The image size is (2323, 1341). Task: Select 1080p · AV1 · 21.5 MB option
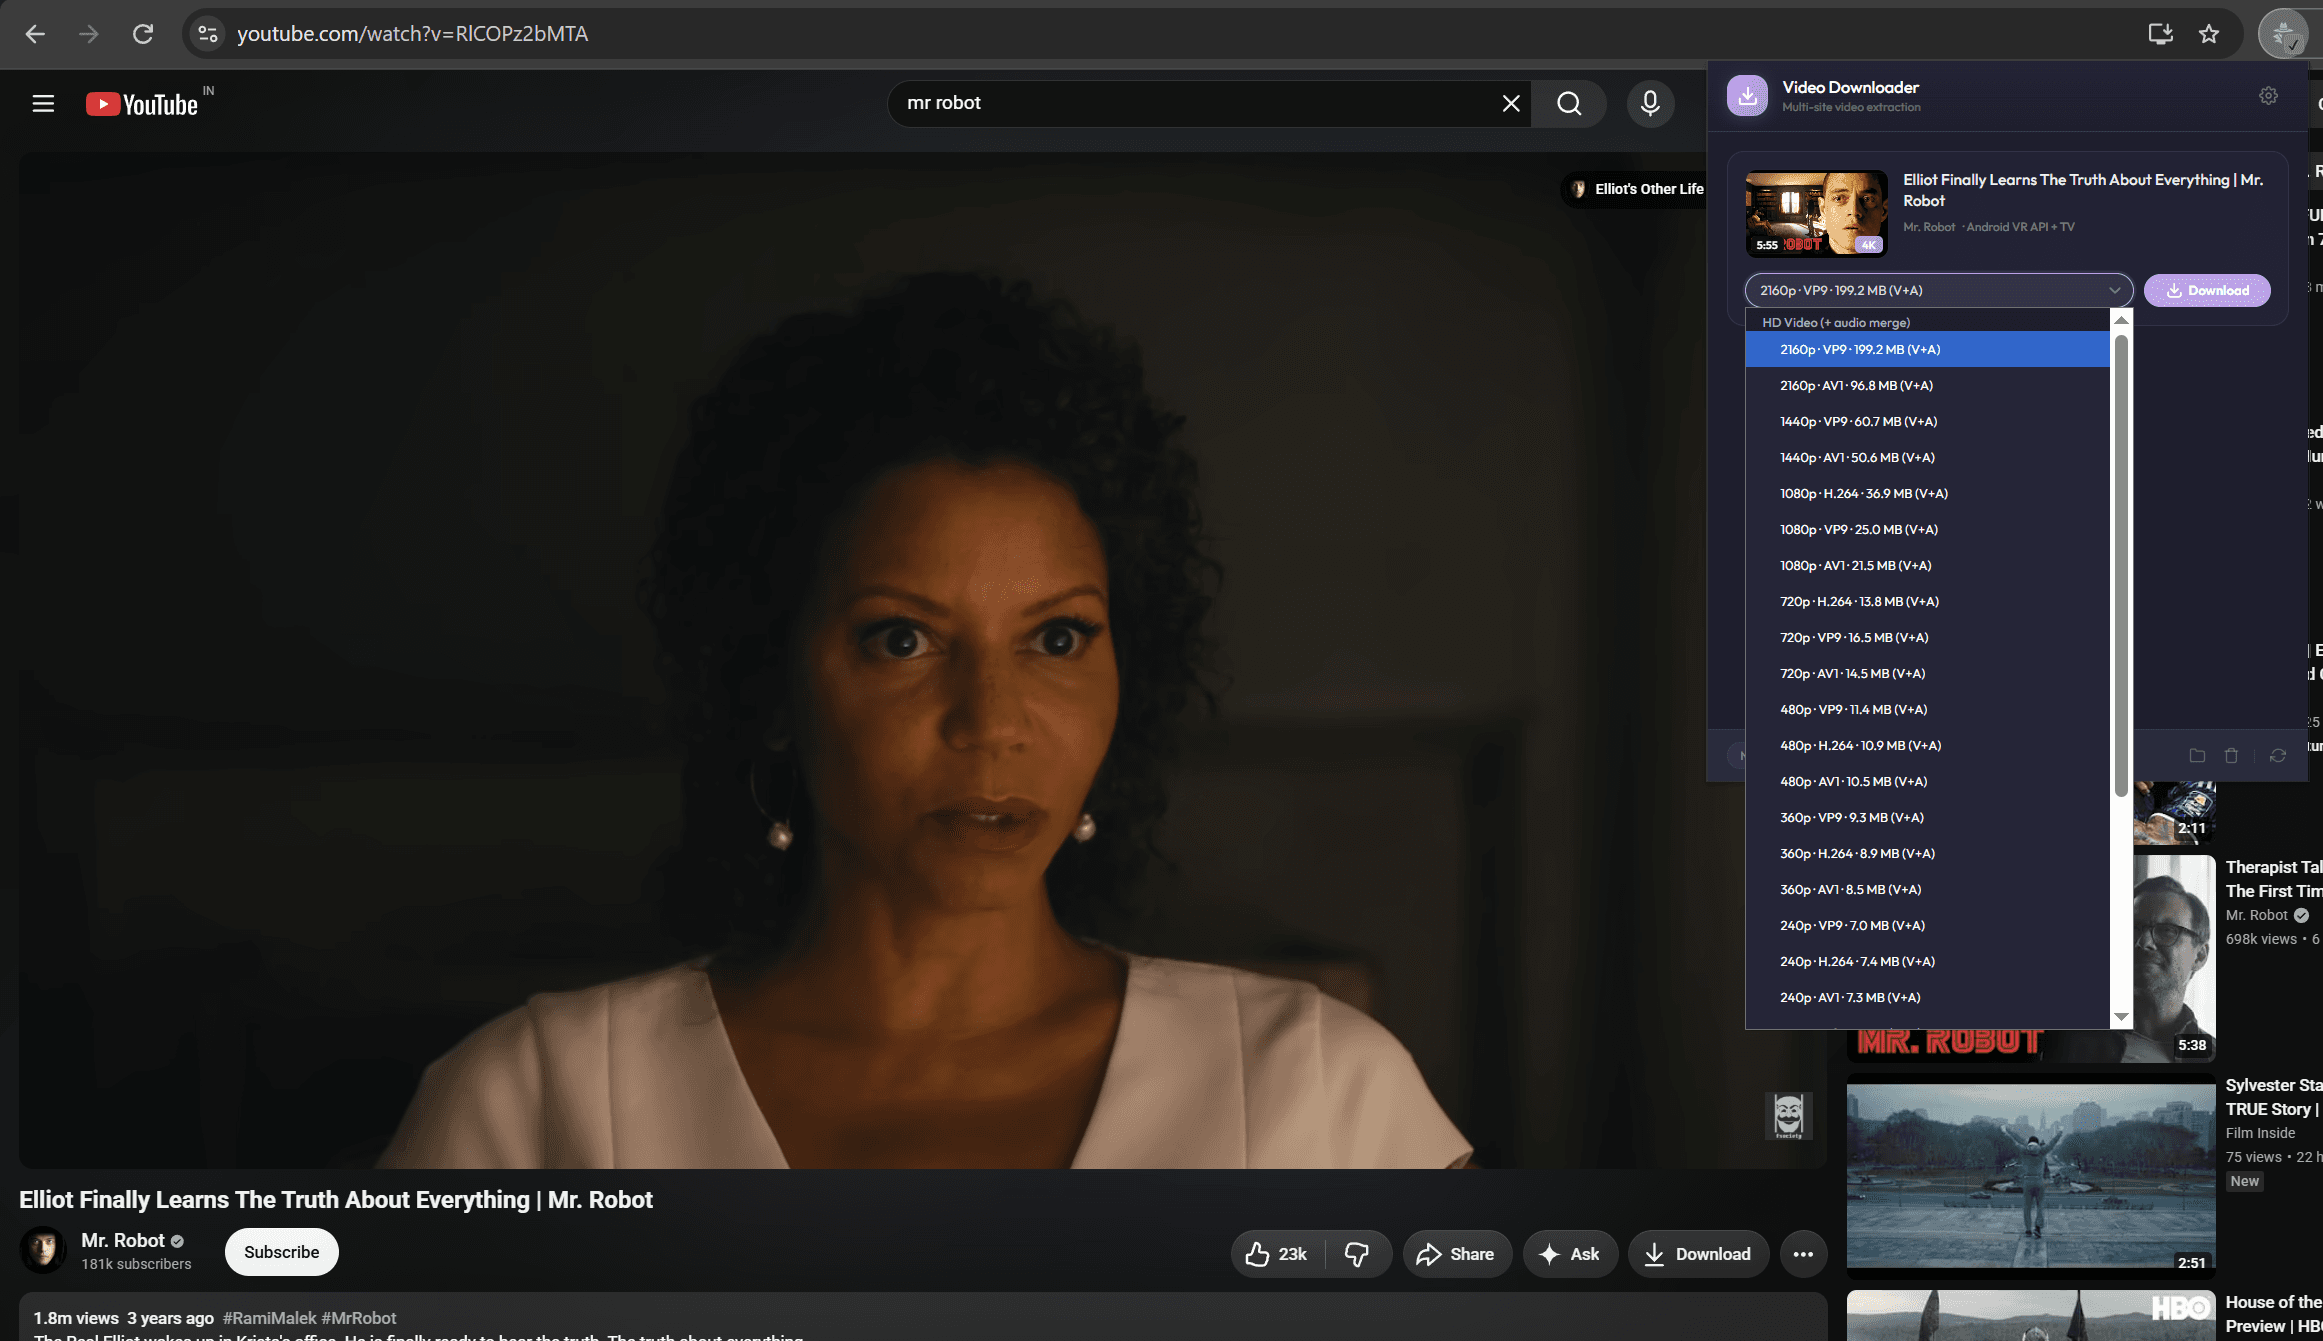(1927, 565)
